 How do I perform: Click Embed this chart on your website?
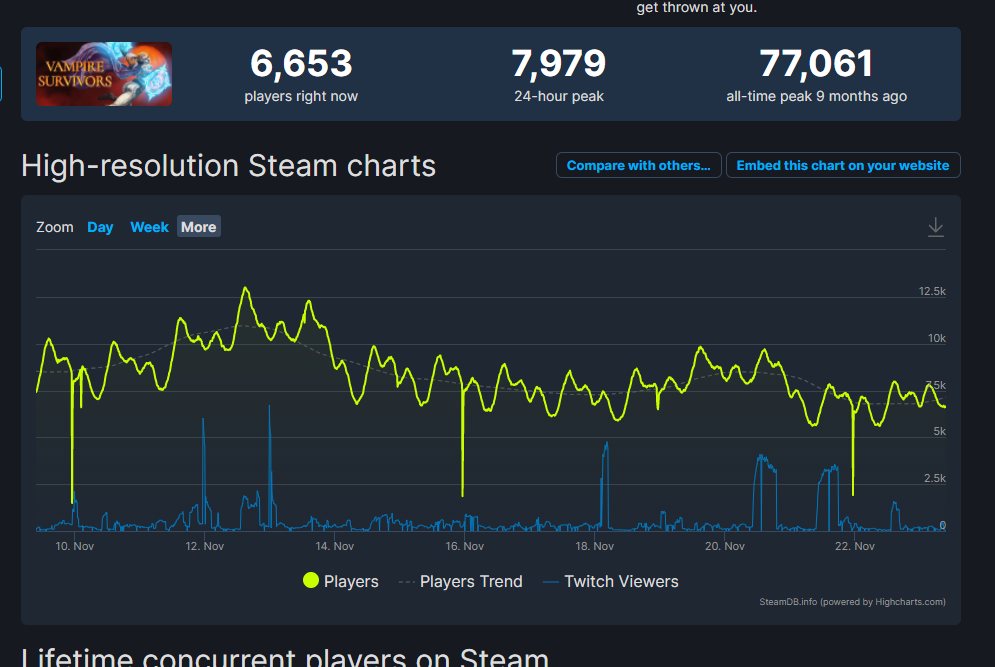(843, 166)
